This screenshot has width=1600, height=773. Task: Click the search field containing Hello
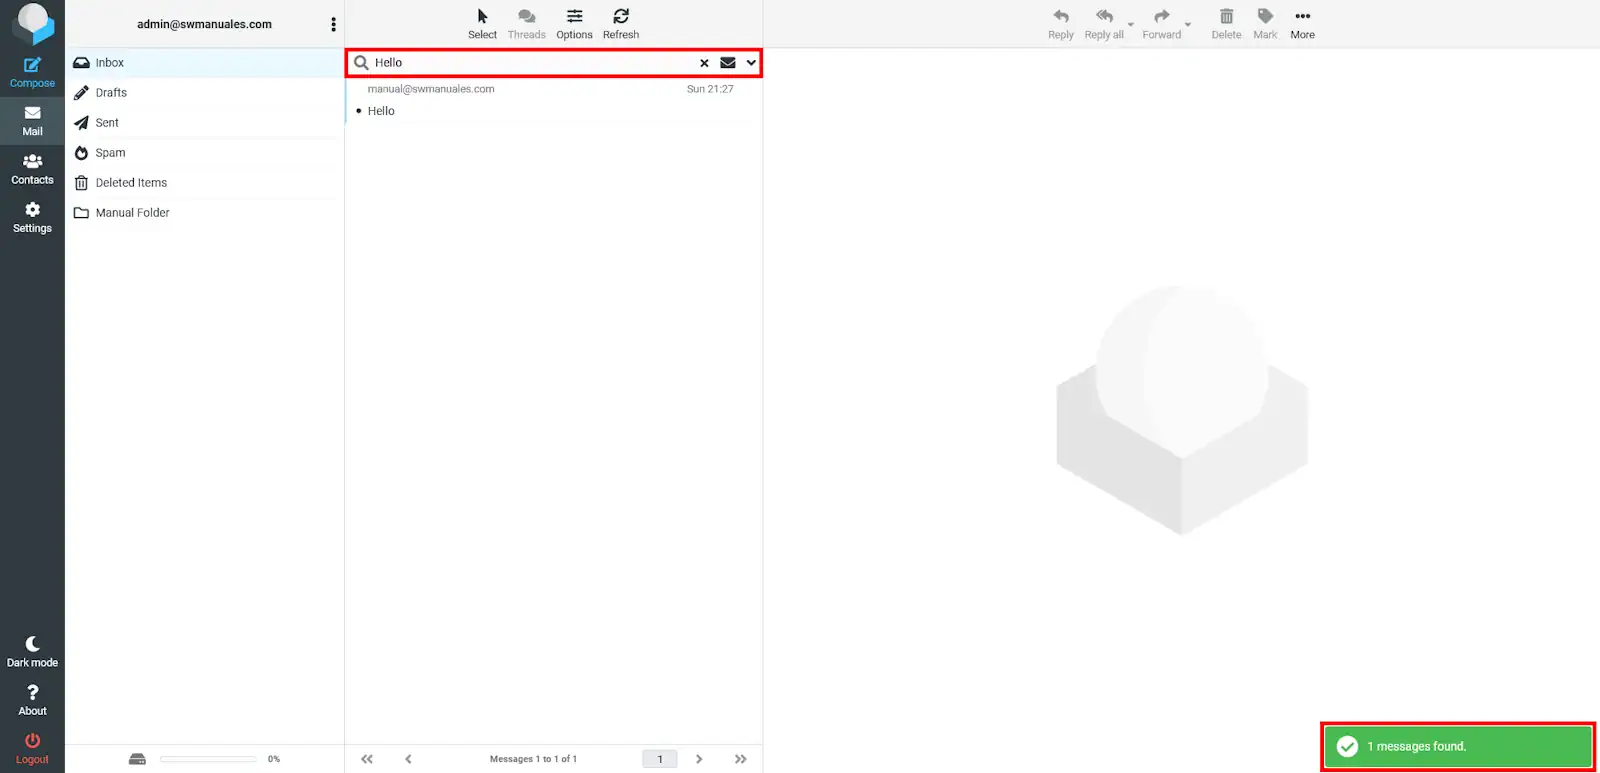click(x=530, y=63)
